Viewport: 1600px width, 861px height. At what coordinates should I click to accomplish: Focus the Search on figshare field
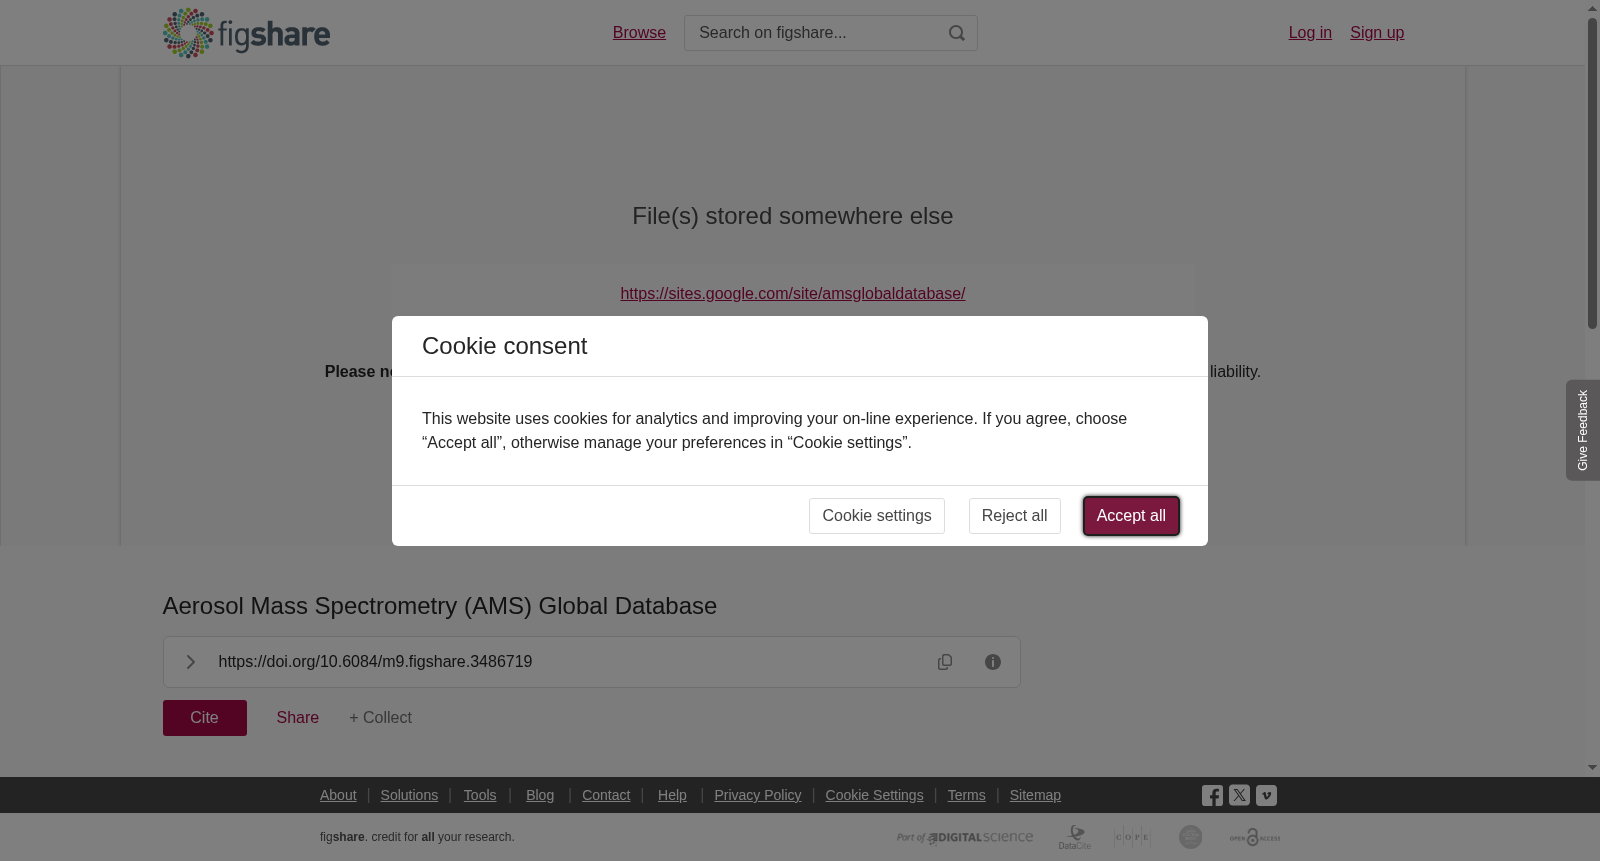816,33
